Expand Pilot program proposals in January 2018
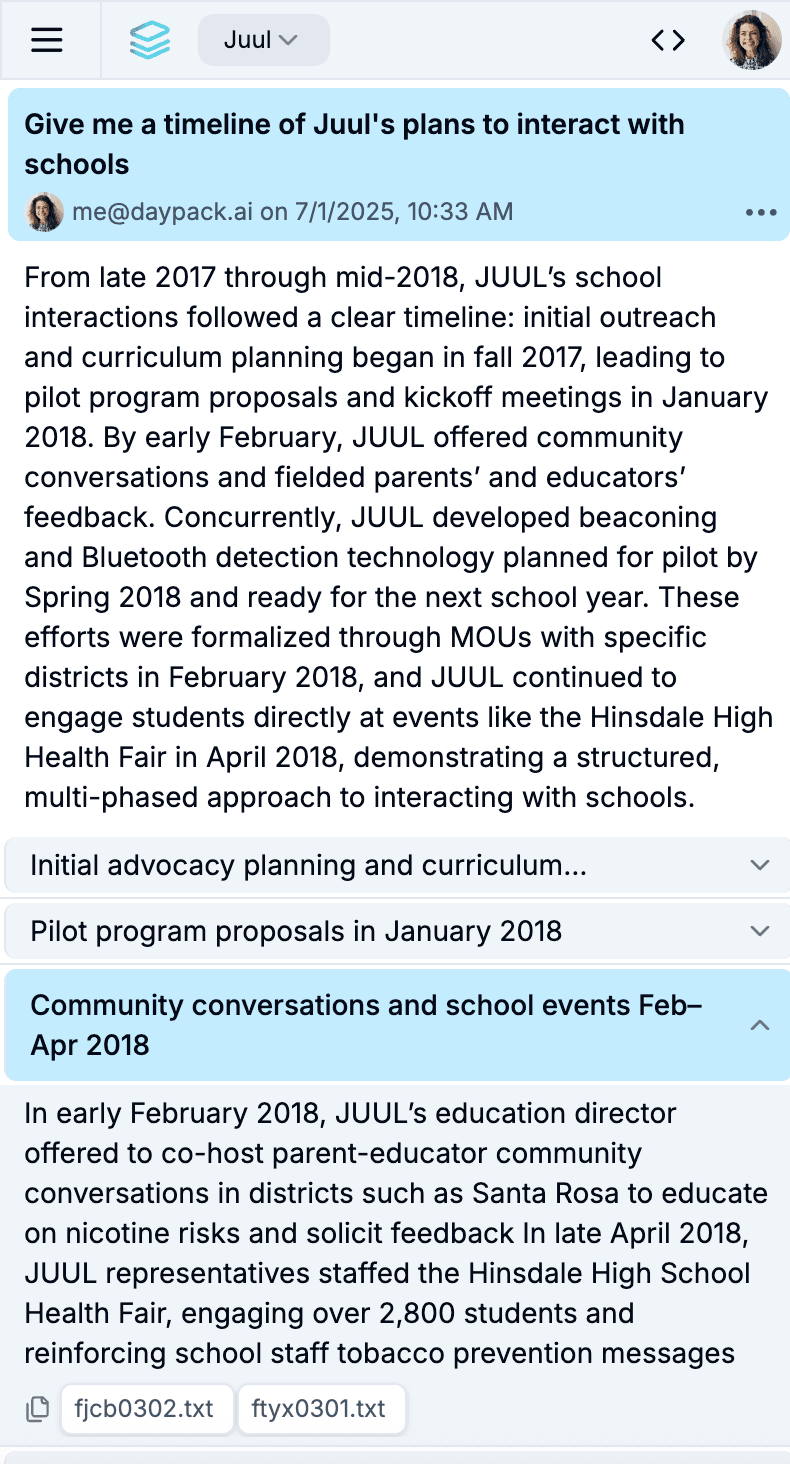This screenshot has width=790, height=1464. pos(296,932)
